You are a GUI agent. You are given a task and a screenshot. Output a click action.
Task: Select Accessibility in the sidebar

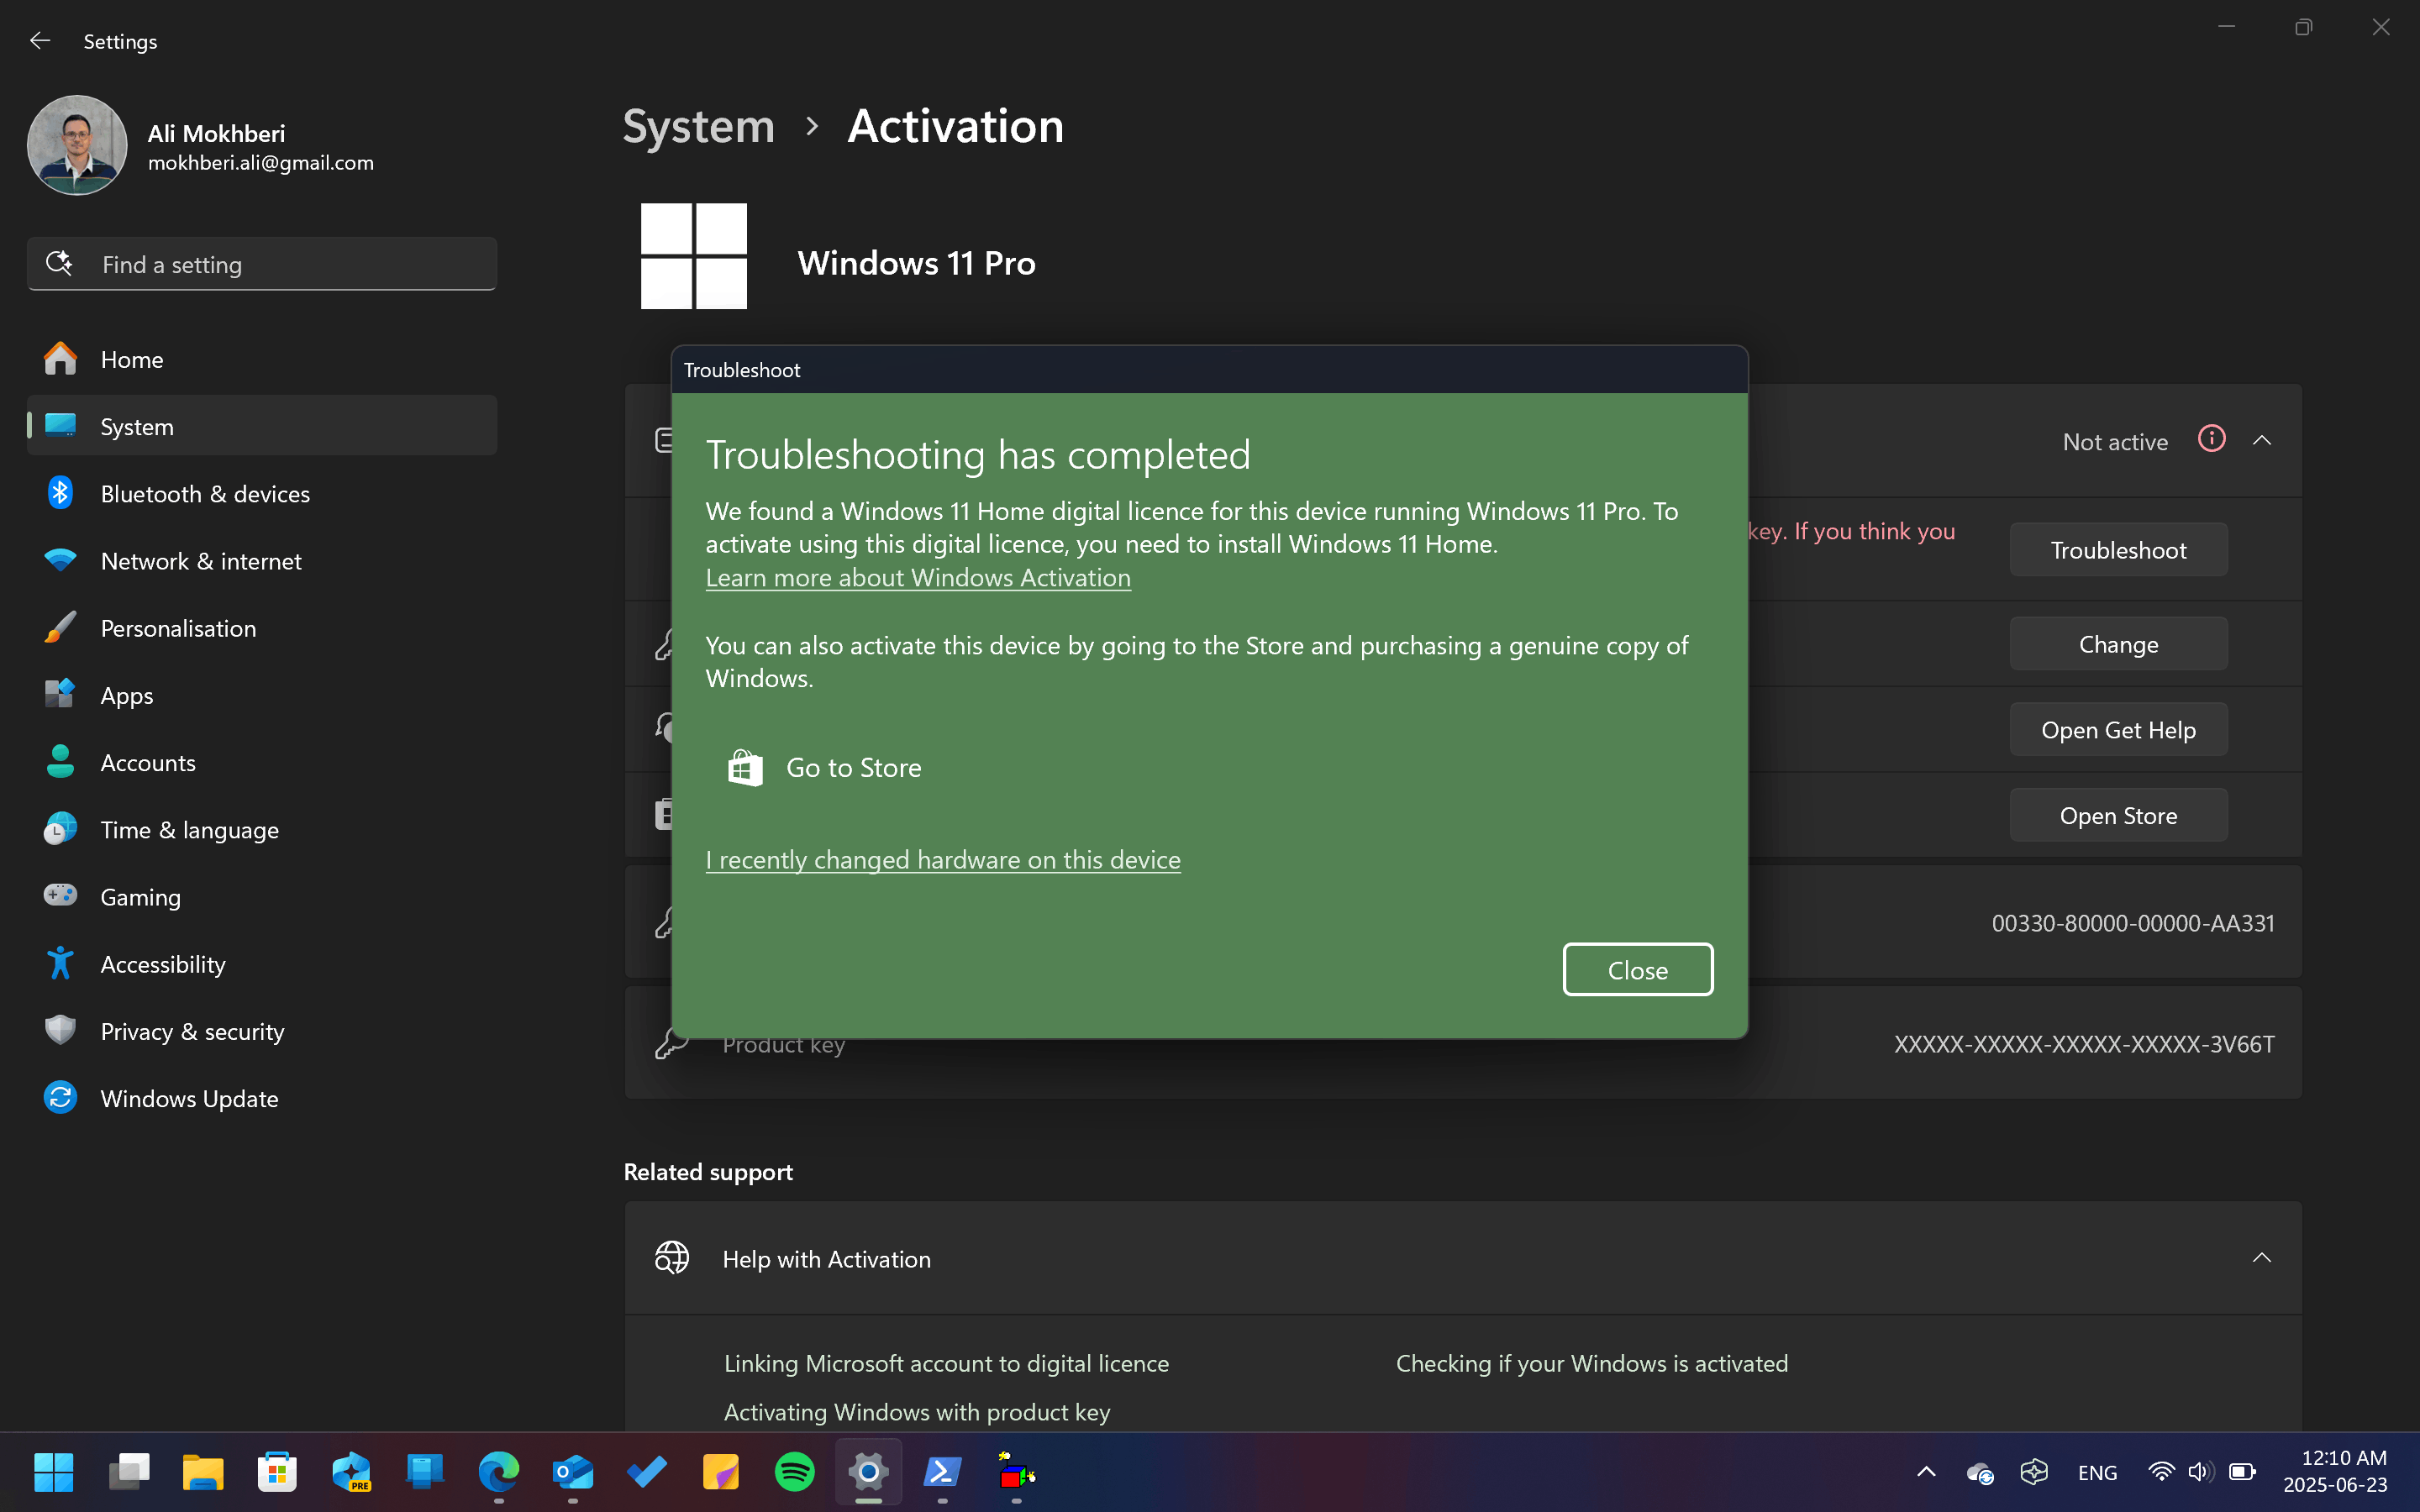(x=262, y=964)
